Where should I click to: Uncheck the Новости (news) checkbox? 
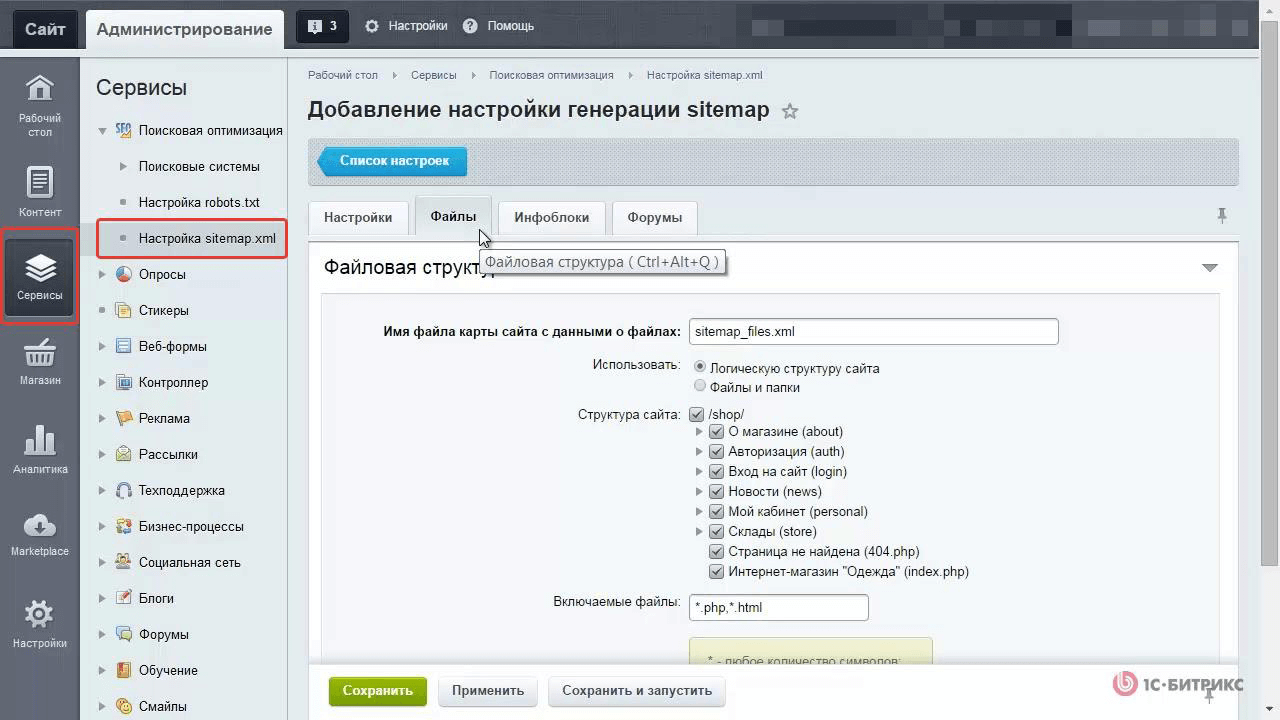coord(717,491)
